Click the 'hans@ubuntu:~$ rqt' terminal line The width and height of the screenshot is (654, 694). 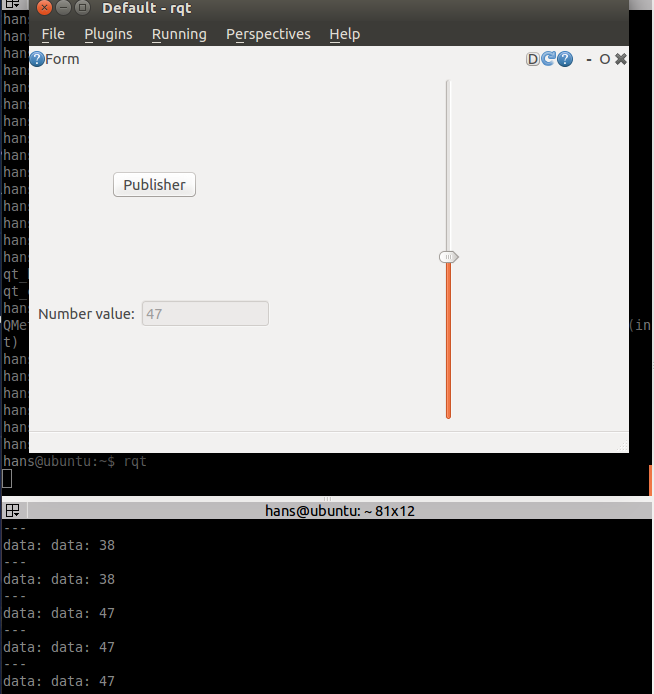[75, 461]
